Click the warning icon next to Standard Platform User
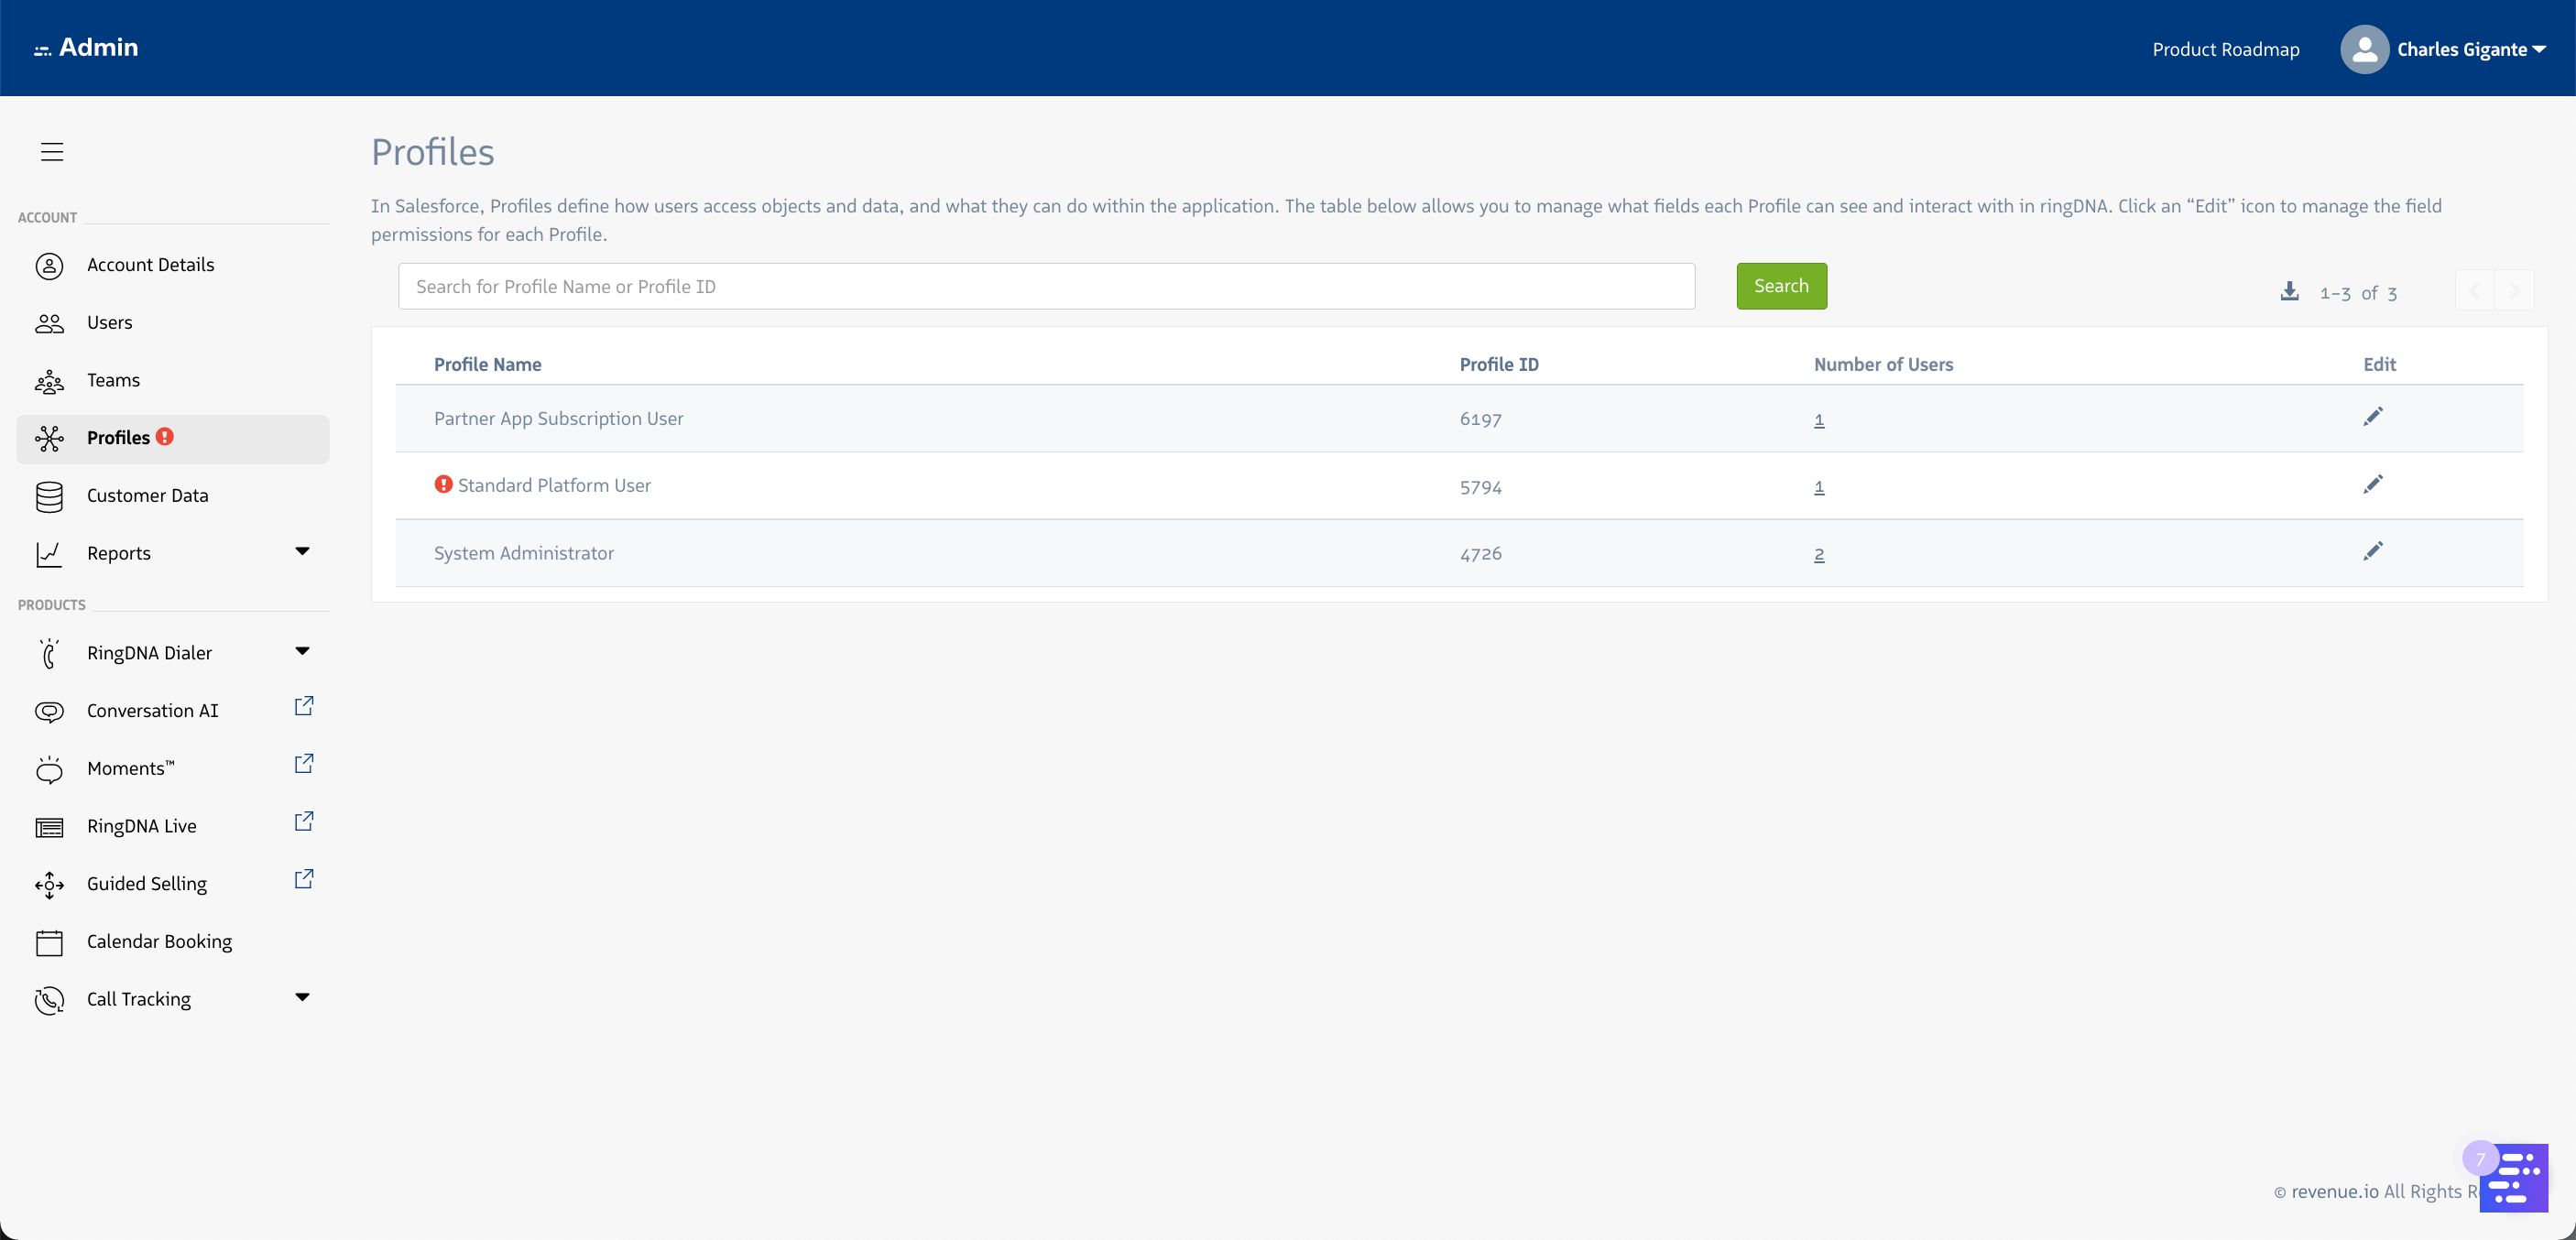2576x1240 pixels. [x=443, y=484]
